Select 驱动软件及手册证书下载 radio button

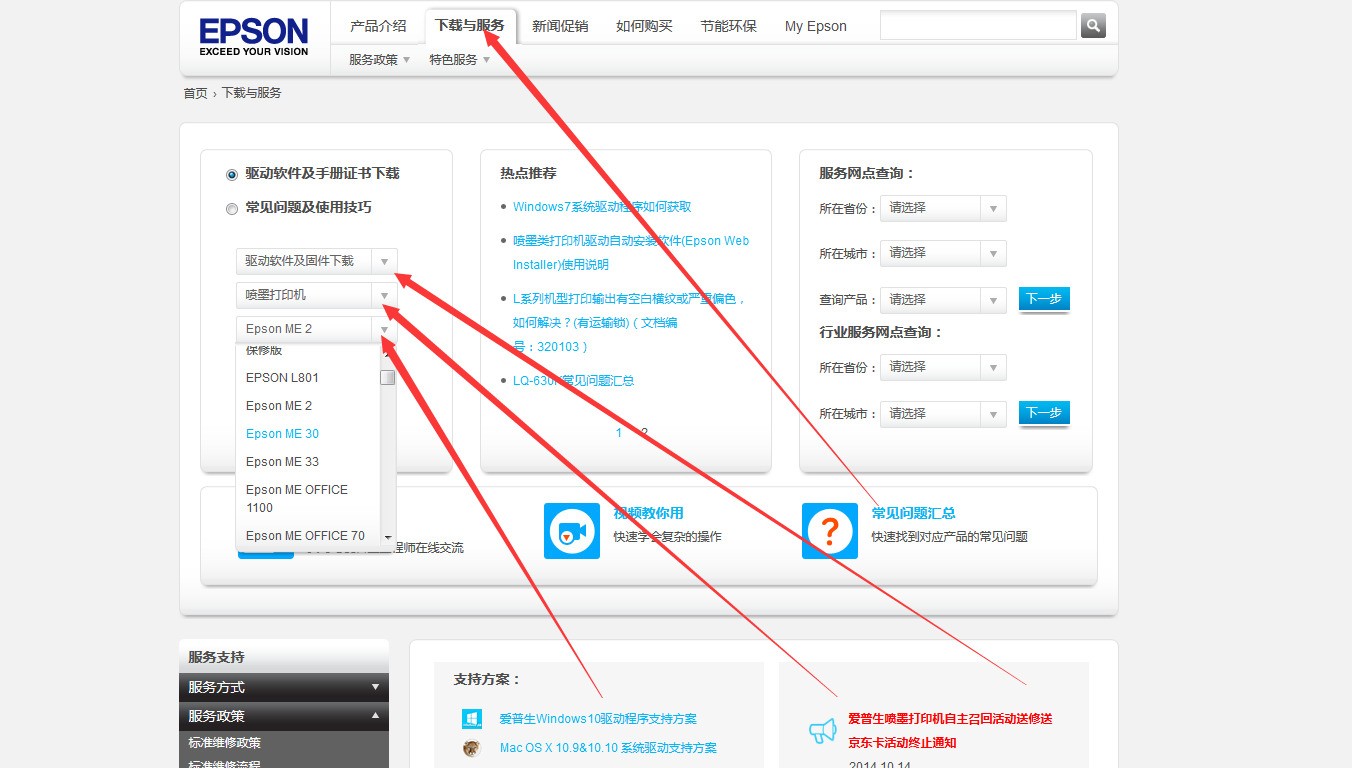pyautogui.click(x=232, y=174)
